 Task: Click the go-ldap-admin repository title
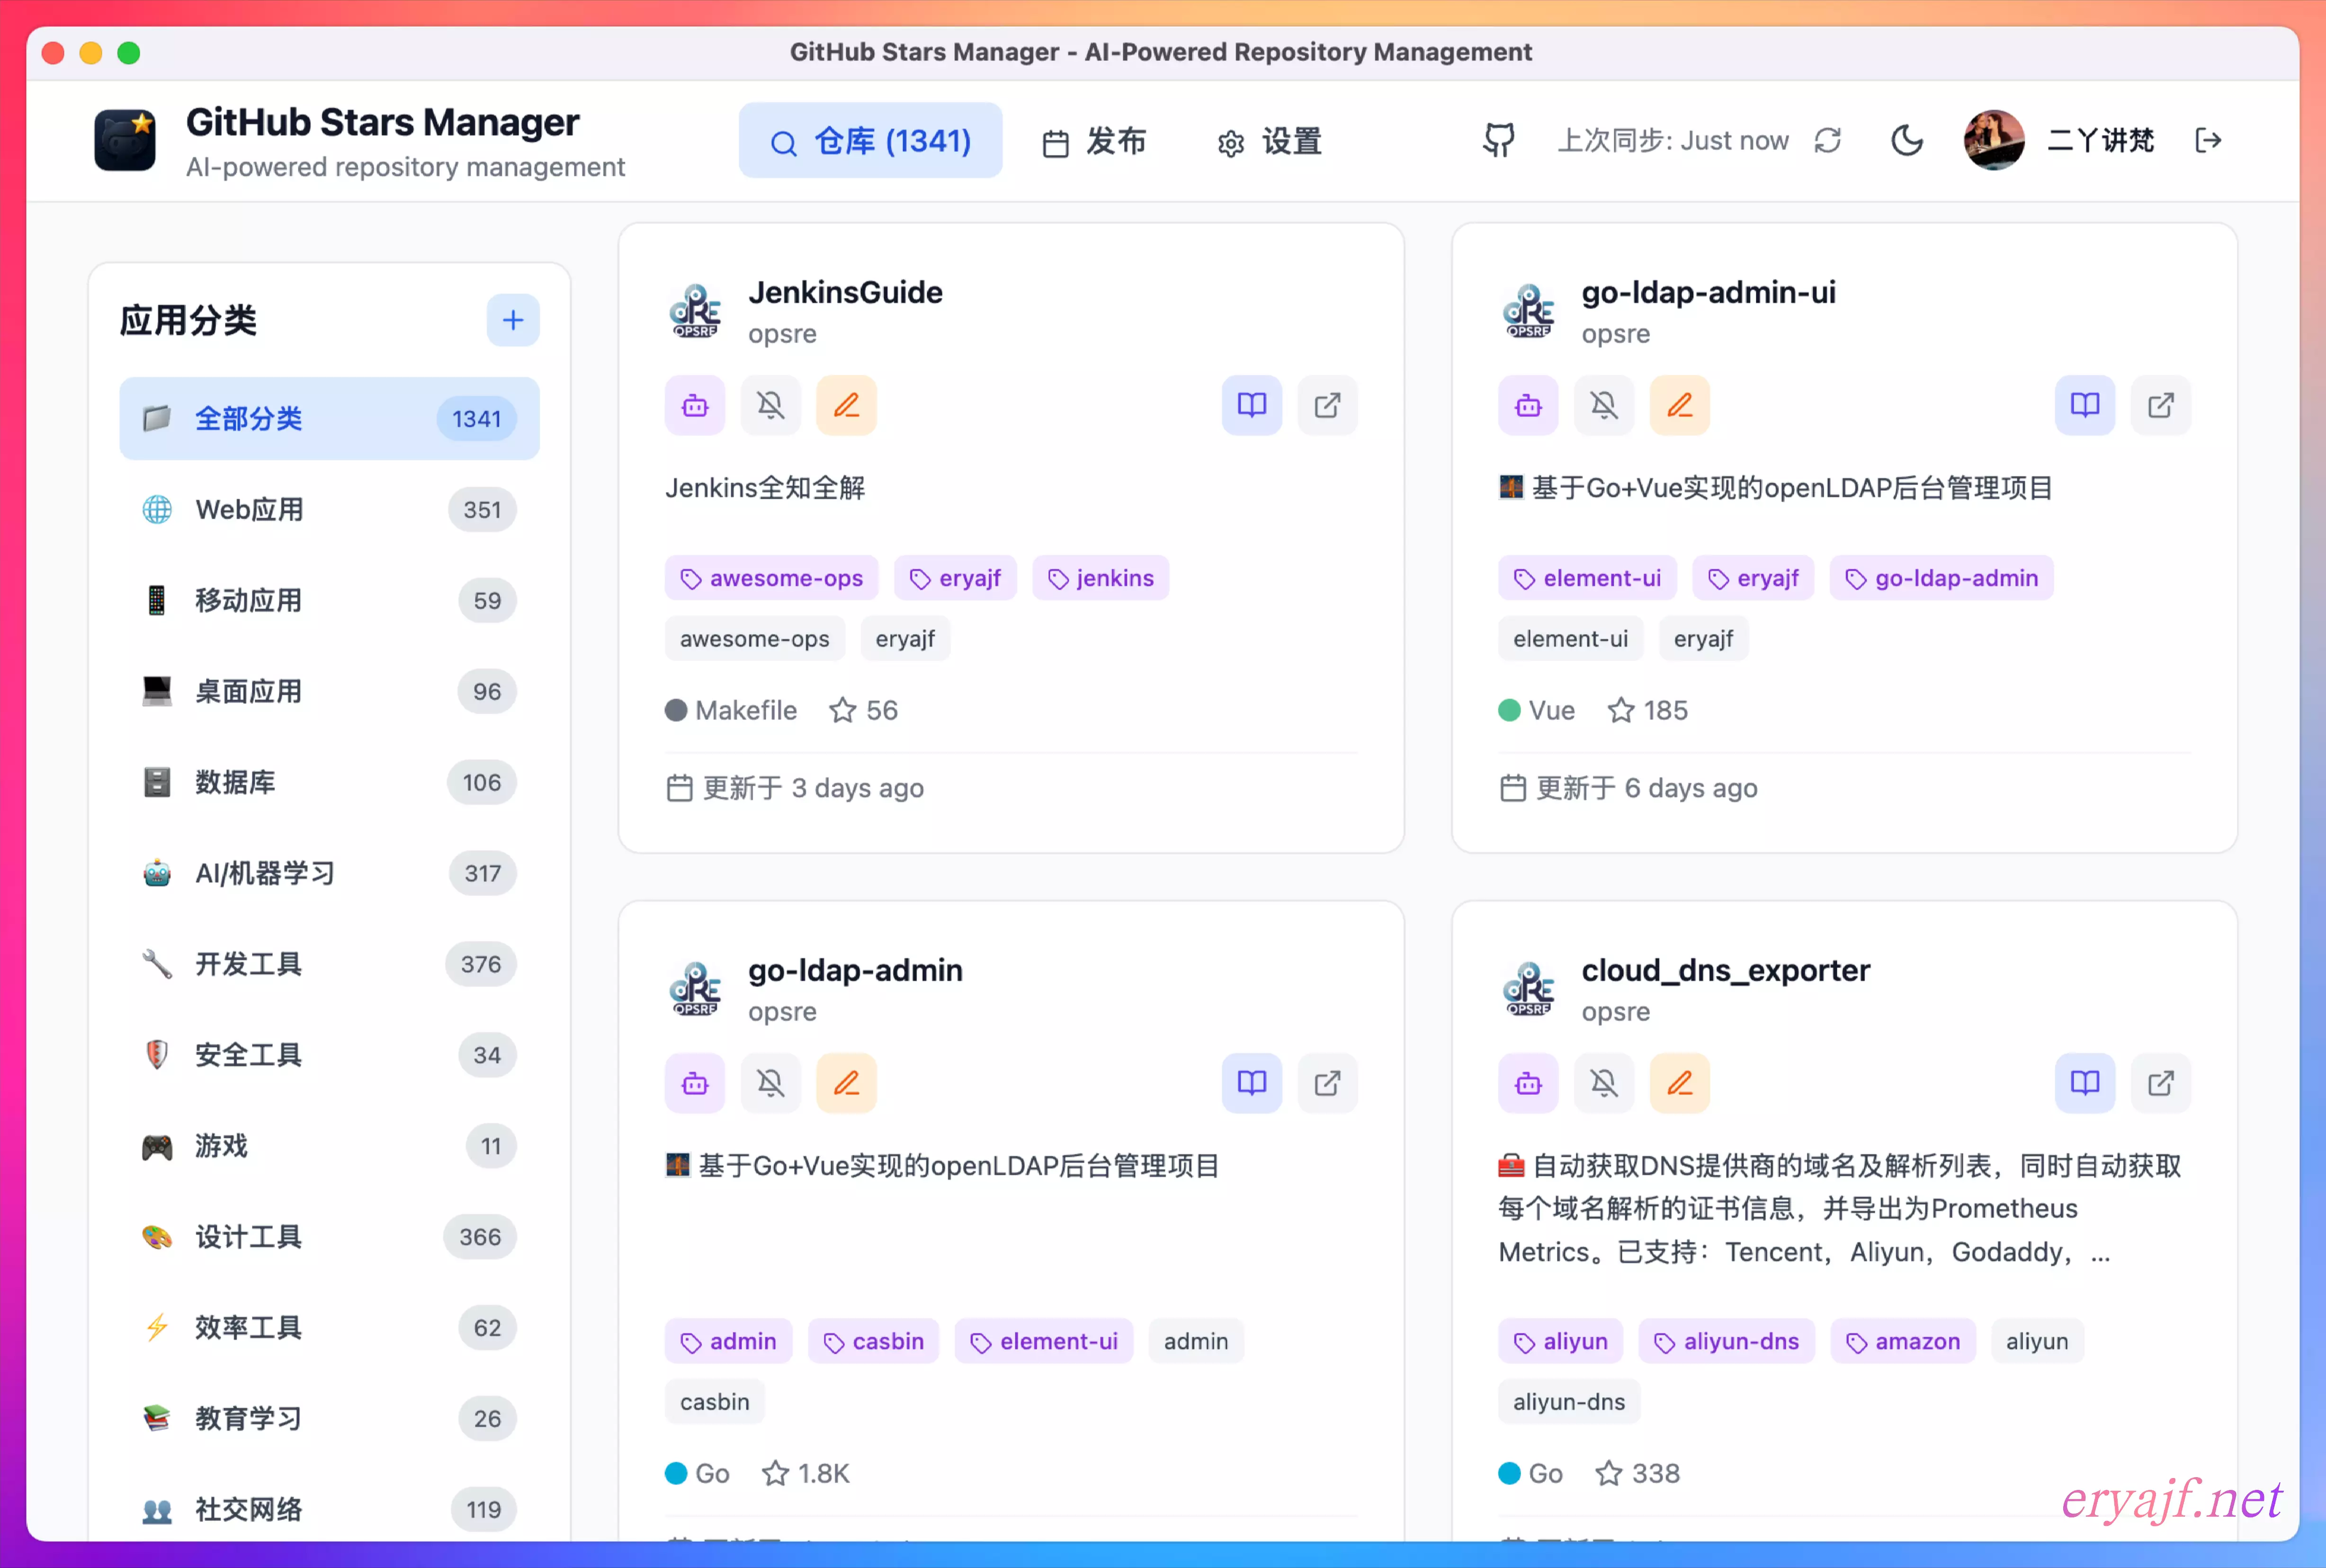click(855, 971)
